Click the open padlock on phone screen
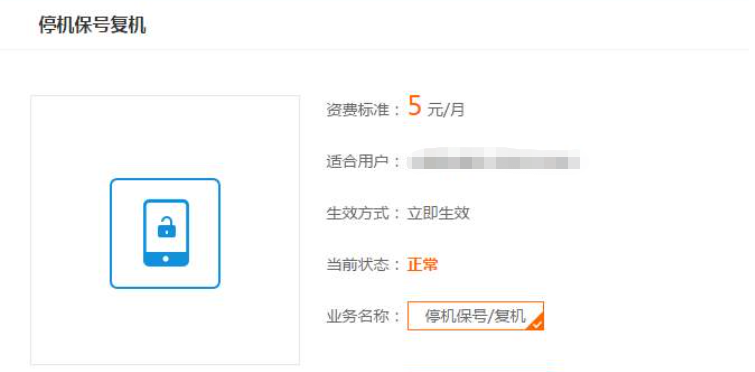Screen dimensions: 755x372 (167, 227)
